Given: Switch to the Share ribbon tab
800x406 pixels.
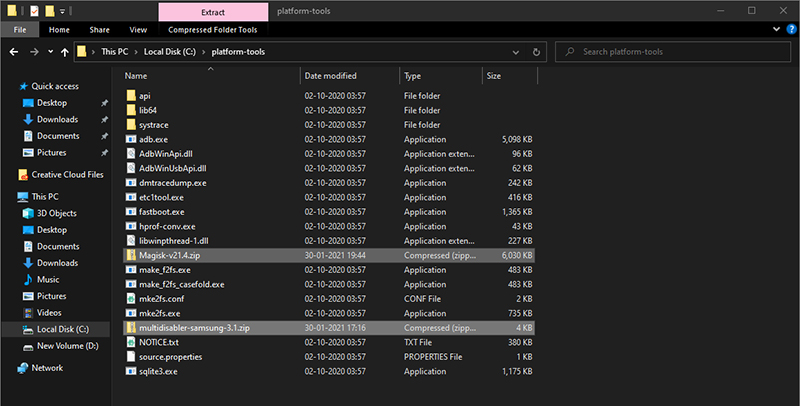Looking at the screenshot, I should pyautogui.click(x=99, y=30).
